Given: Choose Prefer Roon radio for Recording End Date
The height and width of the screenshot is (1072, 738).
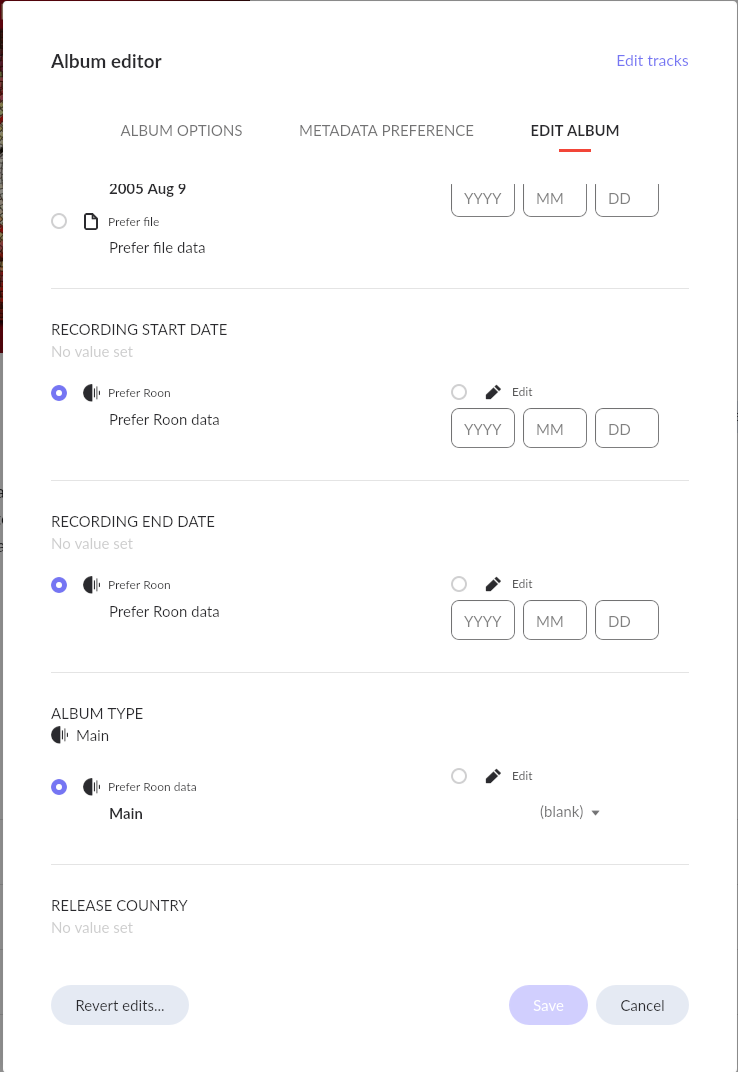Looking at the screenshot, I should [x=59, y=585].
